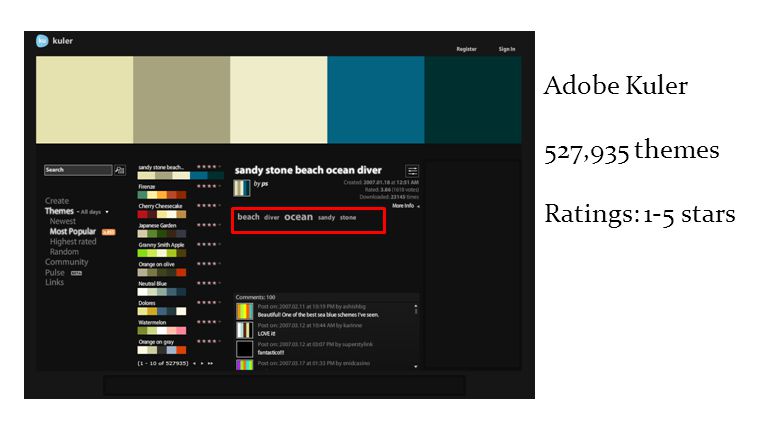
Task: Click the '1 - 10 of 527935' page count
Action: tap(163, 363)
